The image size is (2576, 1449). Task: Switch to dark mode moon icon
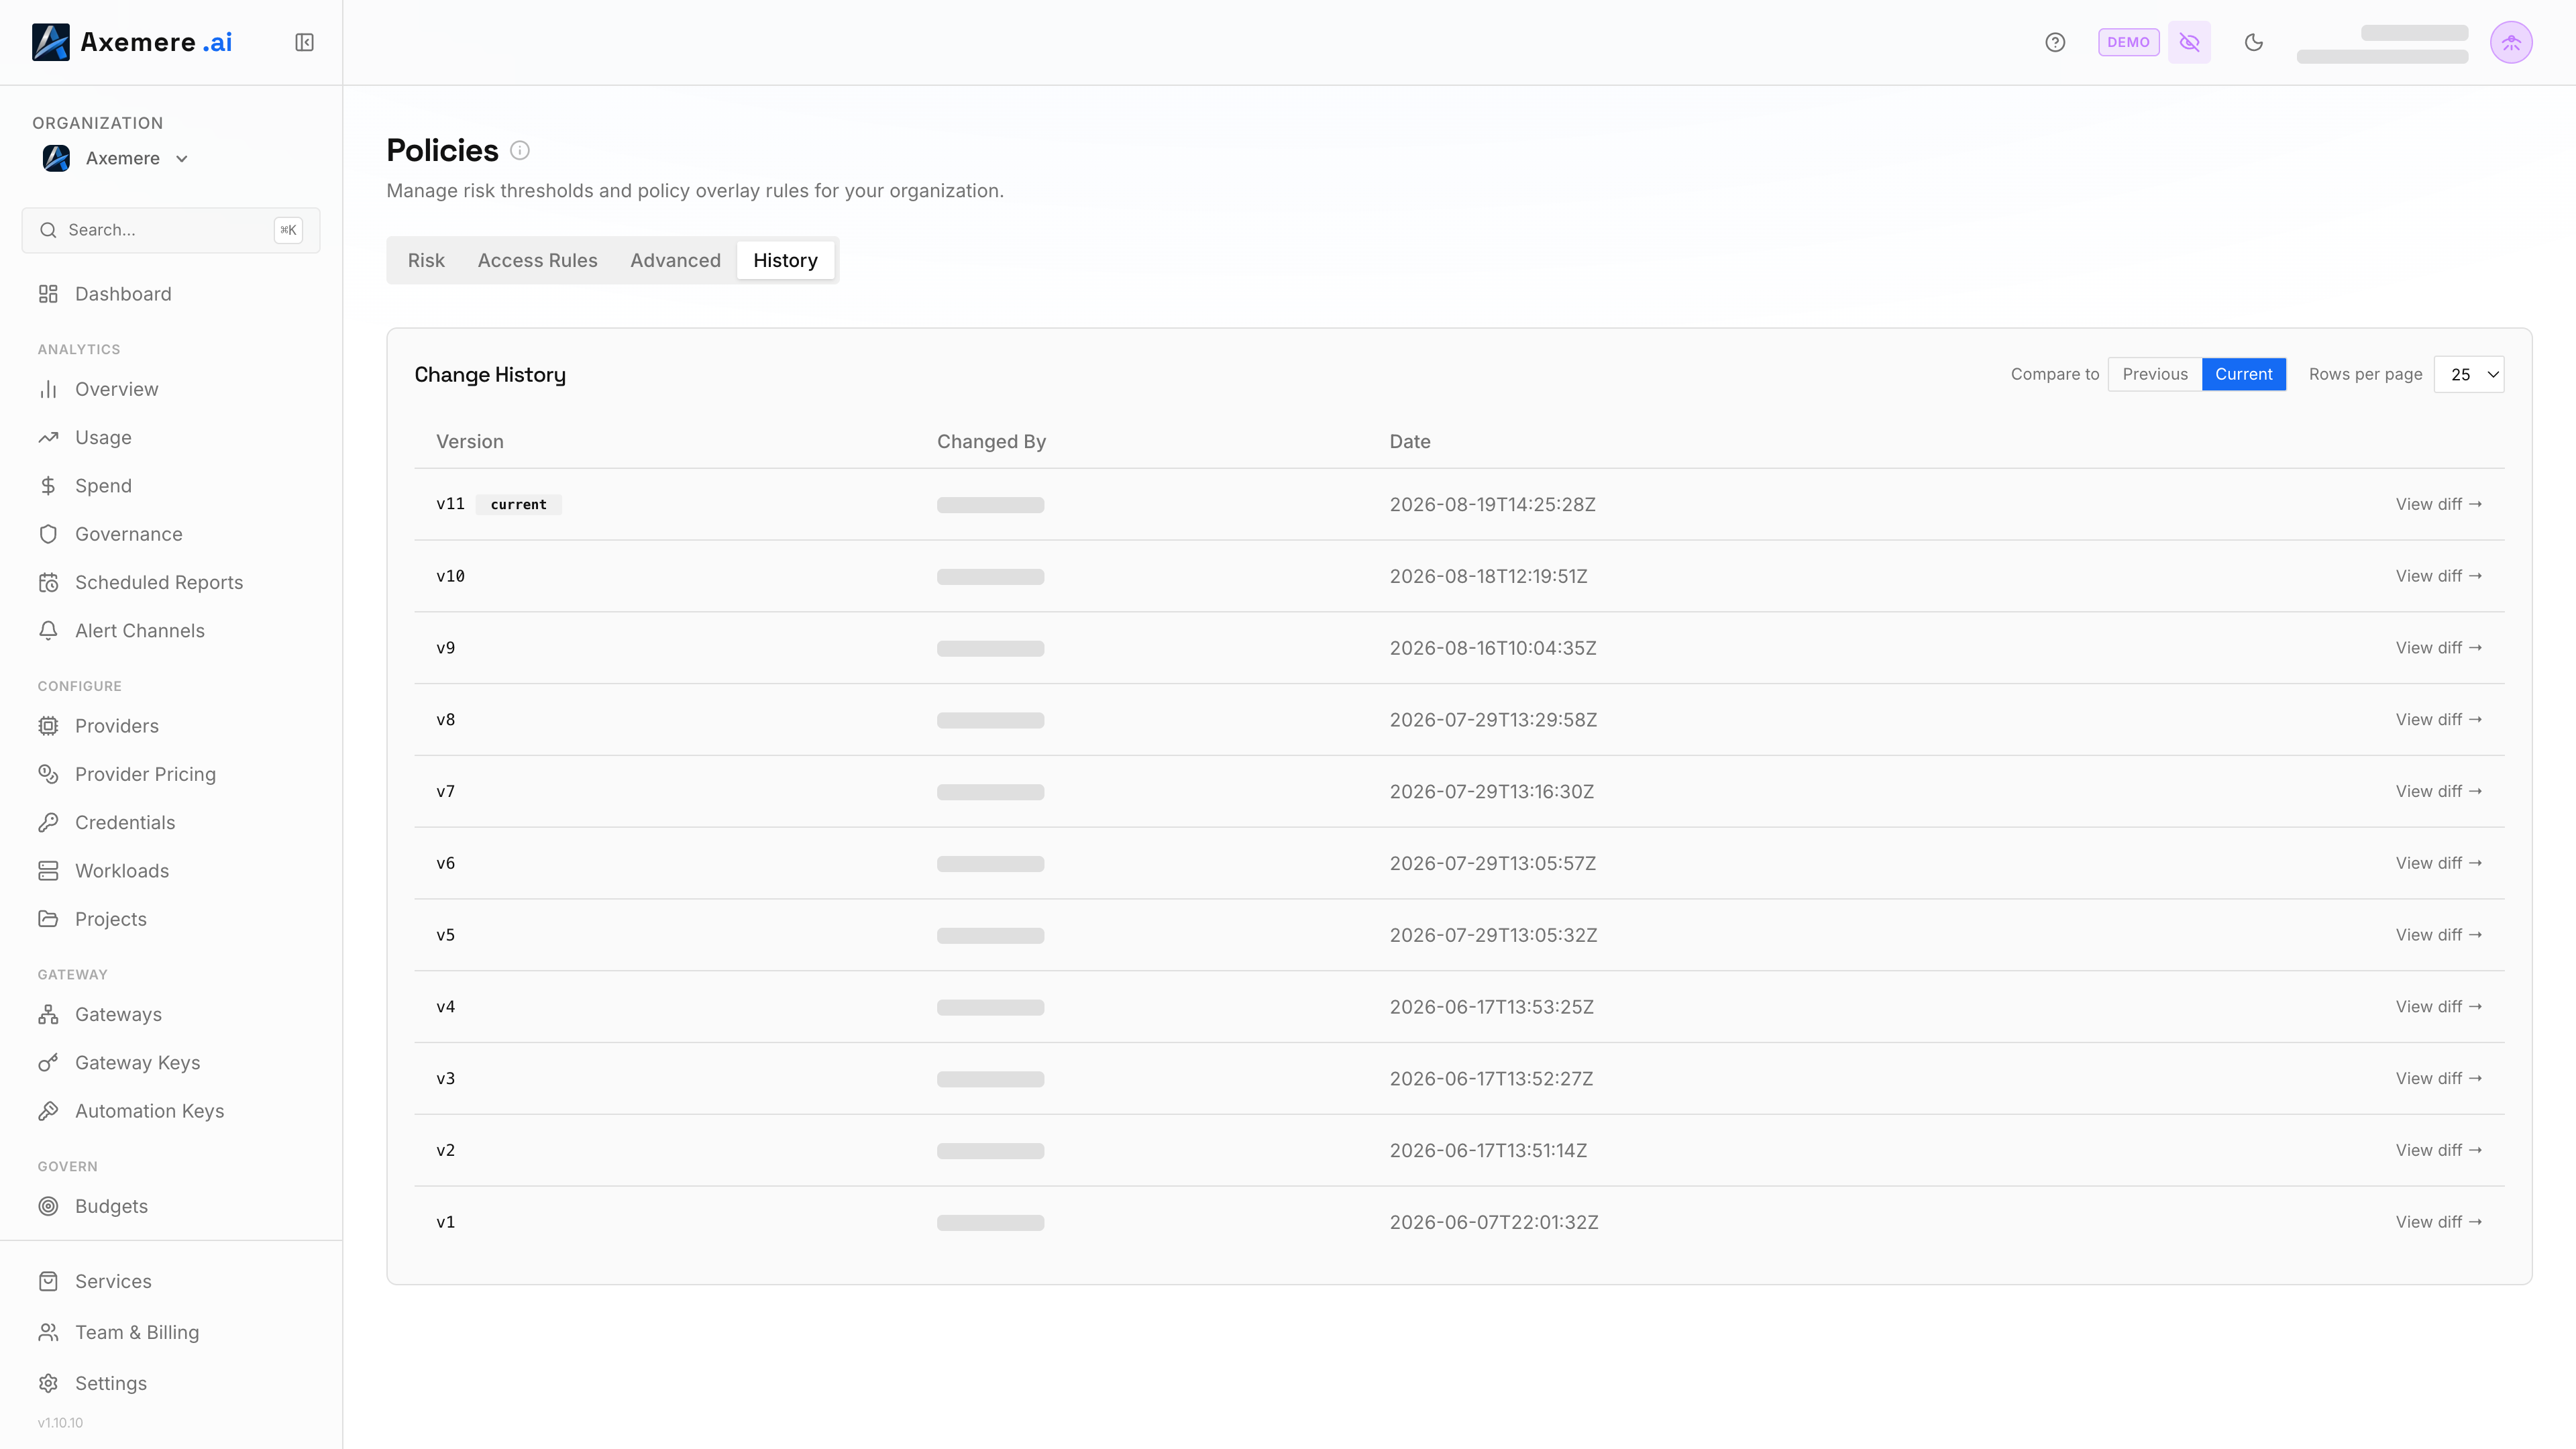pyautogui.click(x=2254, y=42)
